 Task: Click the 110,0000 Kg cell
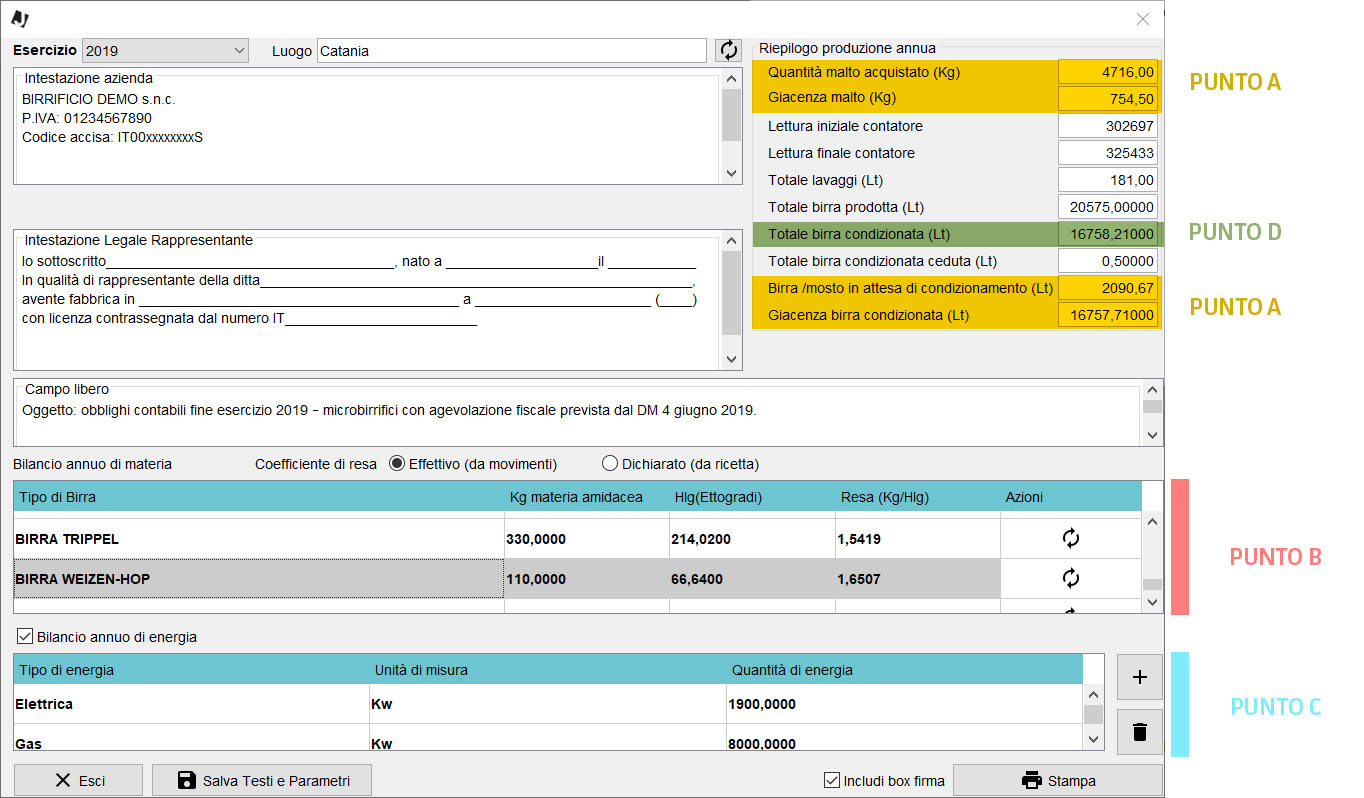(x=587, y=579)
